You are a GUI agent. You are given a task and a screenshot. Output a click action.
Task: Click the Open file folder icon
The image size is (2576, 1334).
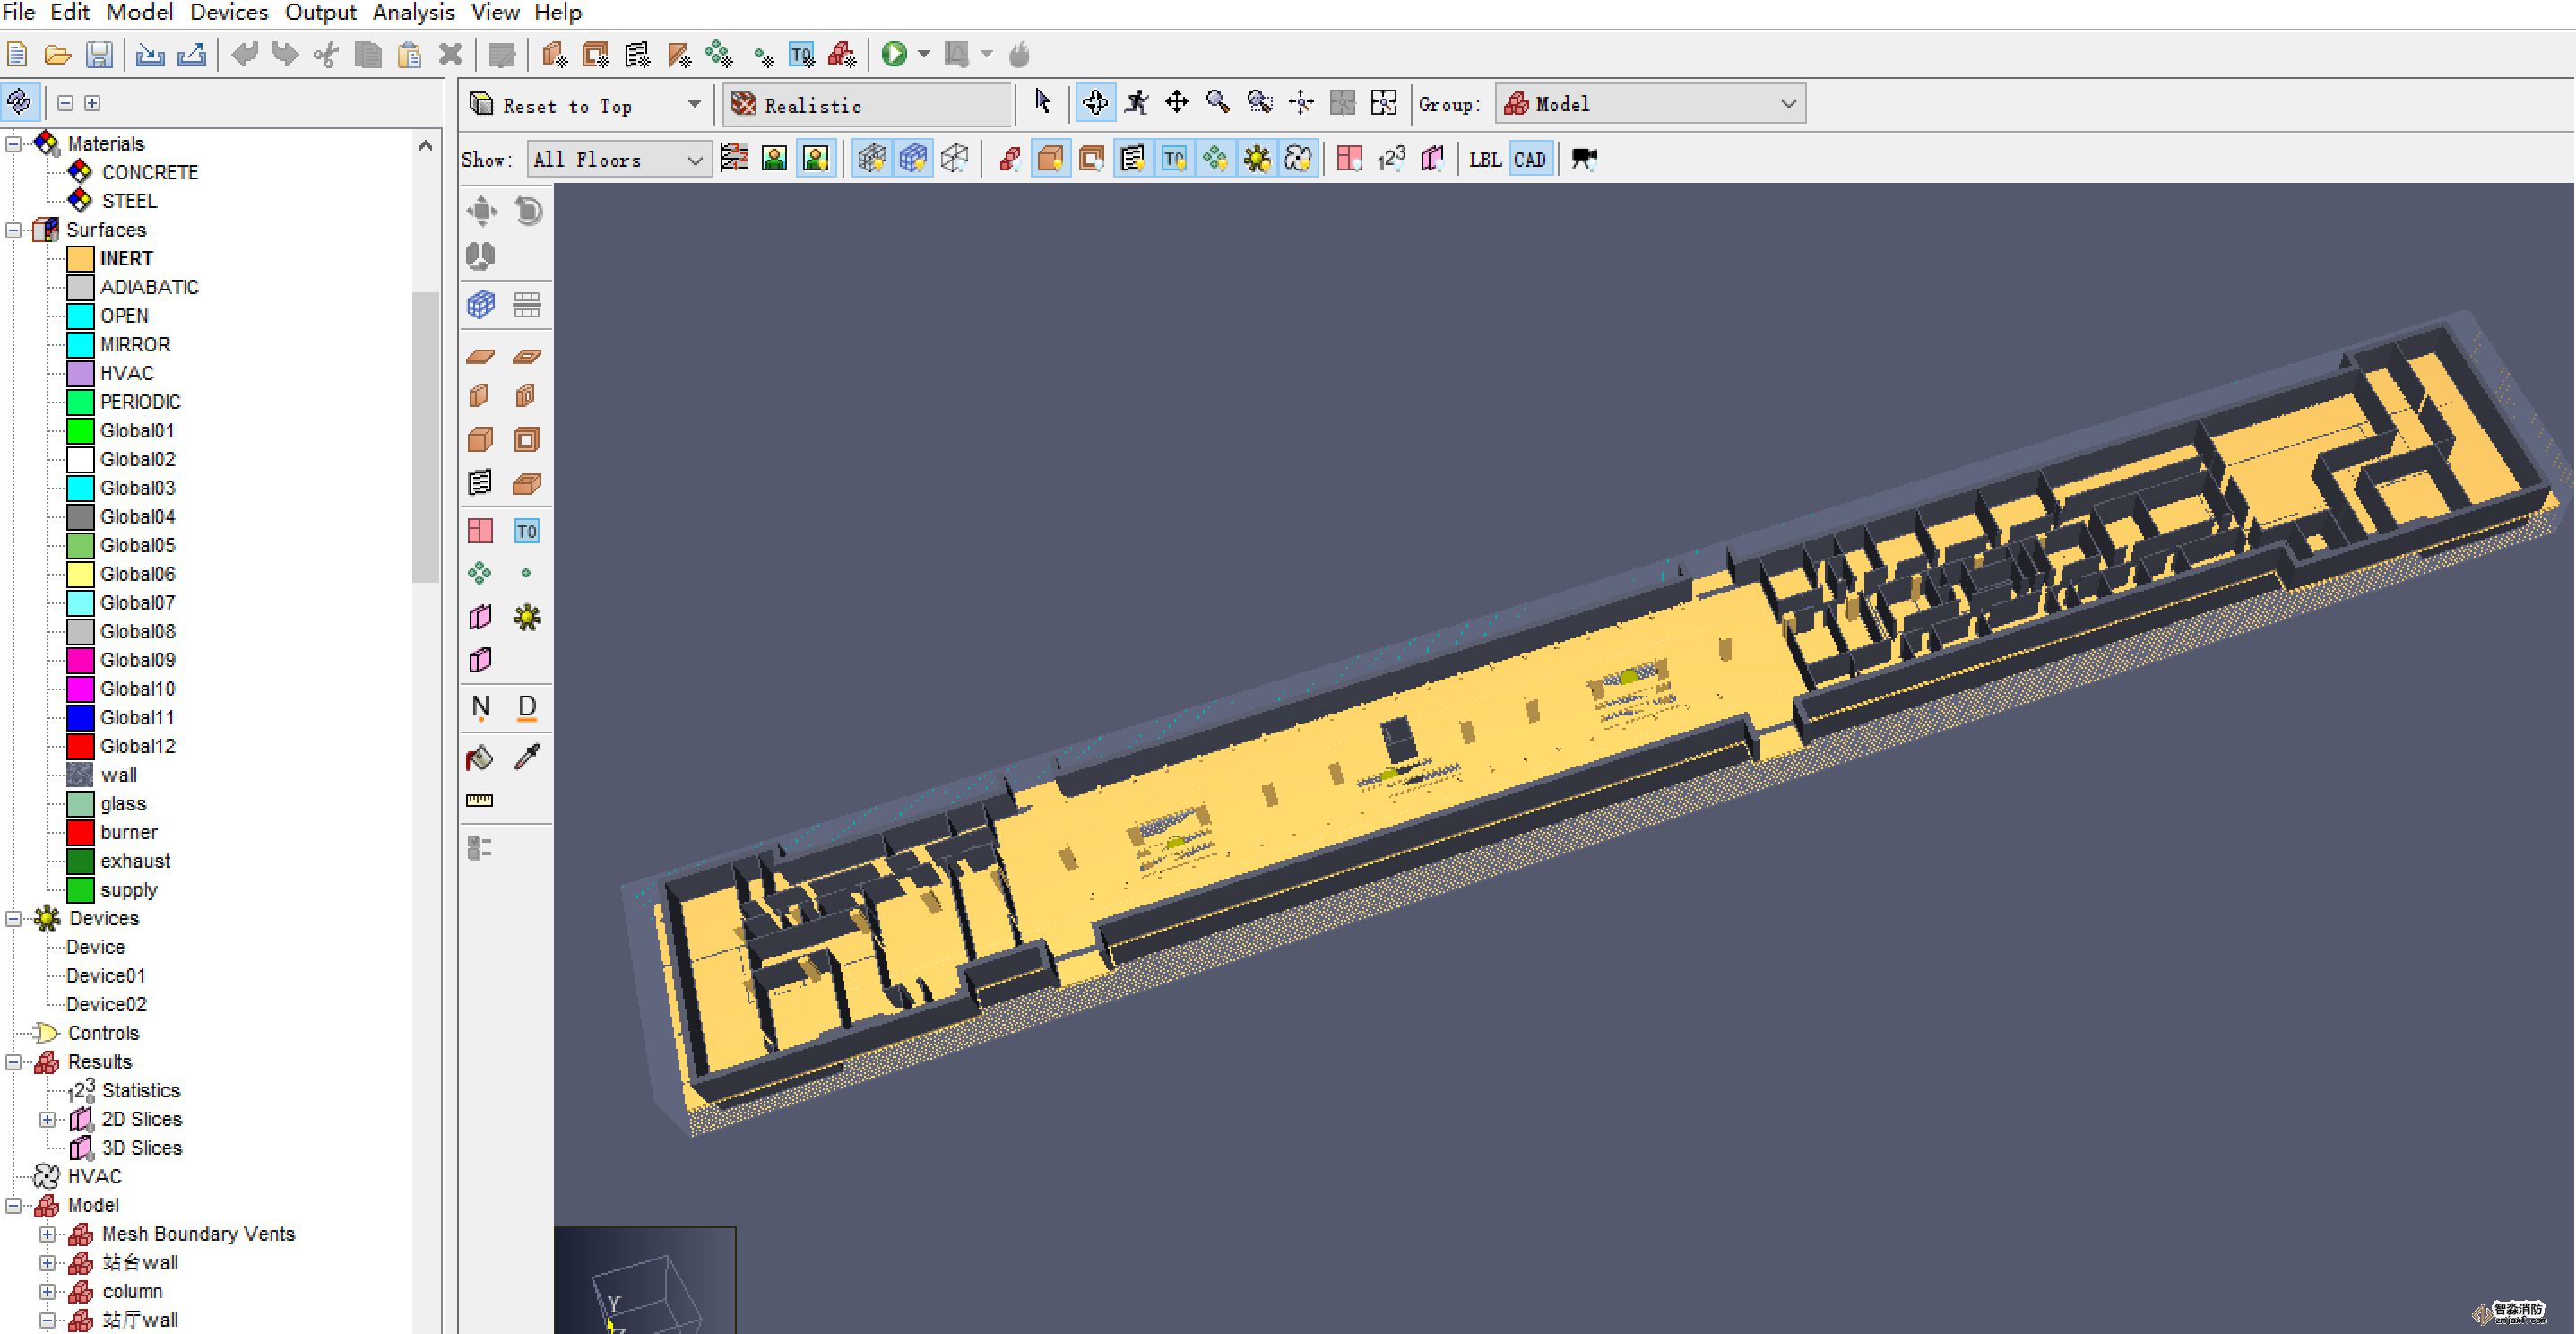(x=58, y=54)
